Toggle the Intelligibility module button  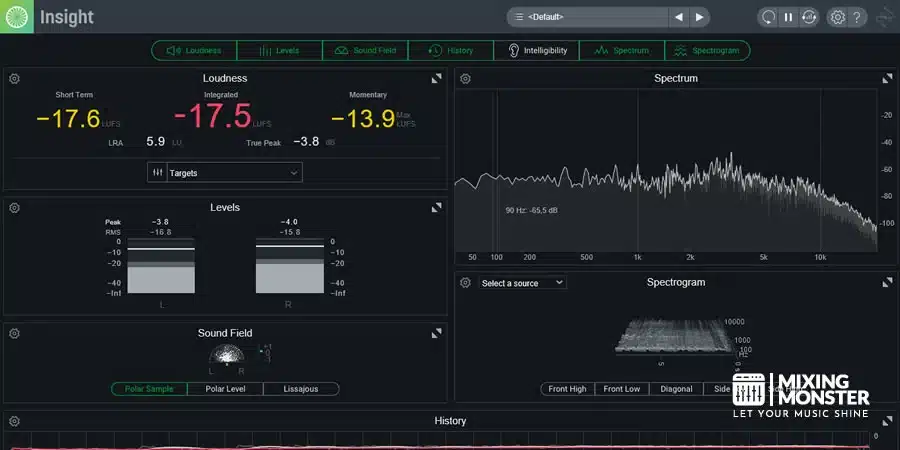coord(537,50)
